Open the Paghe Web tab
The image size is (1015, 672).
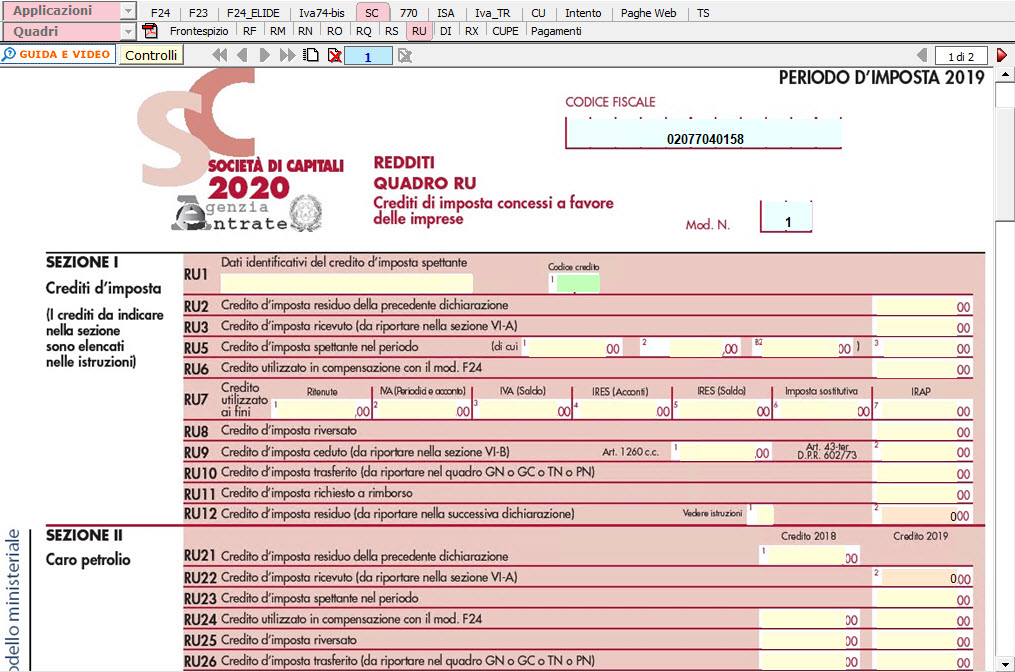pos(648,13)
